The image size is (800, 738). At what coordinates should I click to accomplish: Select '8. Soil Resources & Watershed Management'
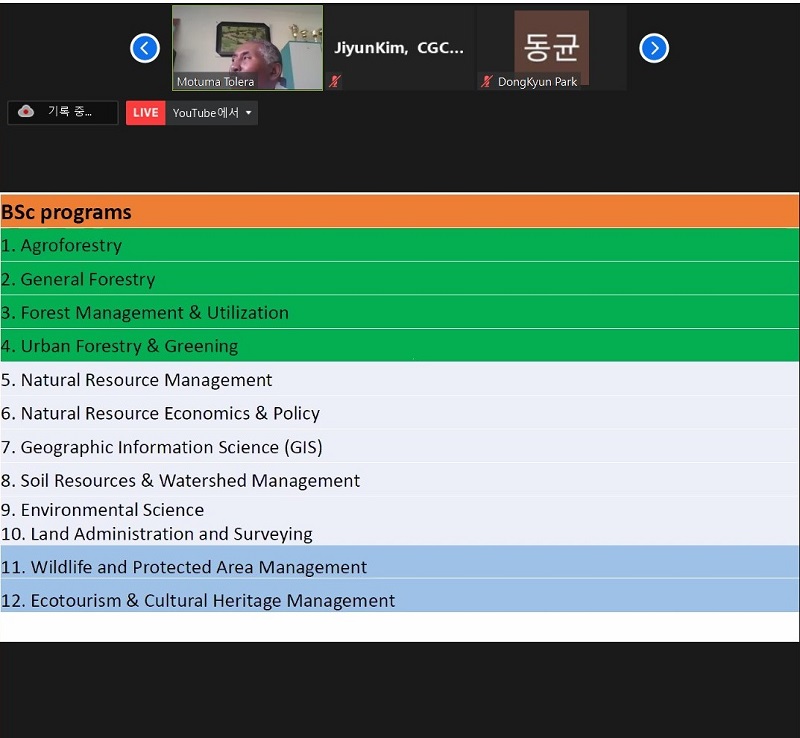tap(399, 480)
